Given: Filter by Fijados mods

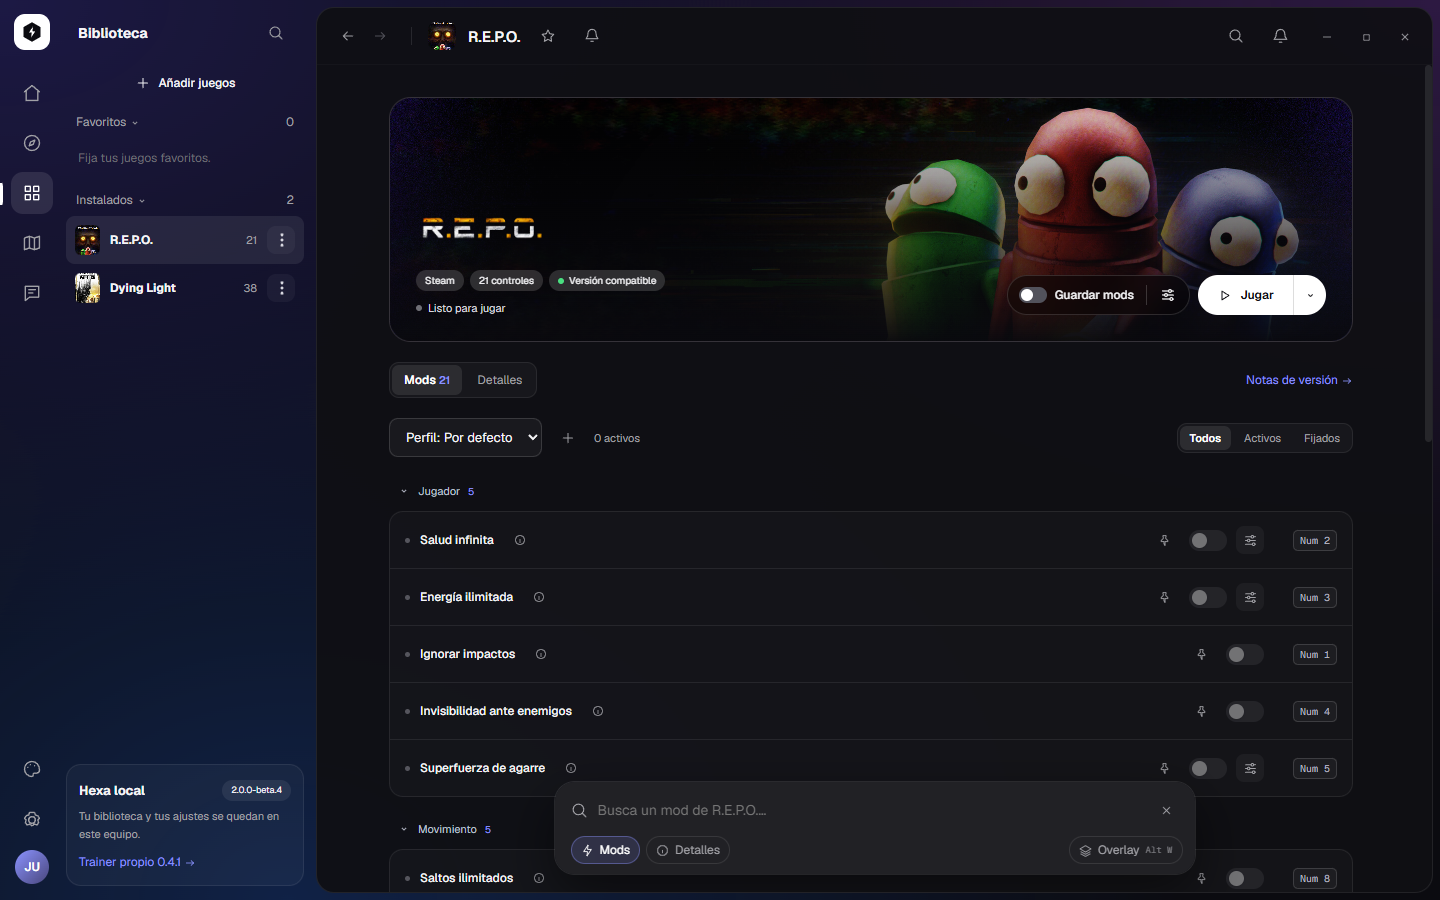Looking at the screenshot, I should point(1322,438).
